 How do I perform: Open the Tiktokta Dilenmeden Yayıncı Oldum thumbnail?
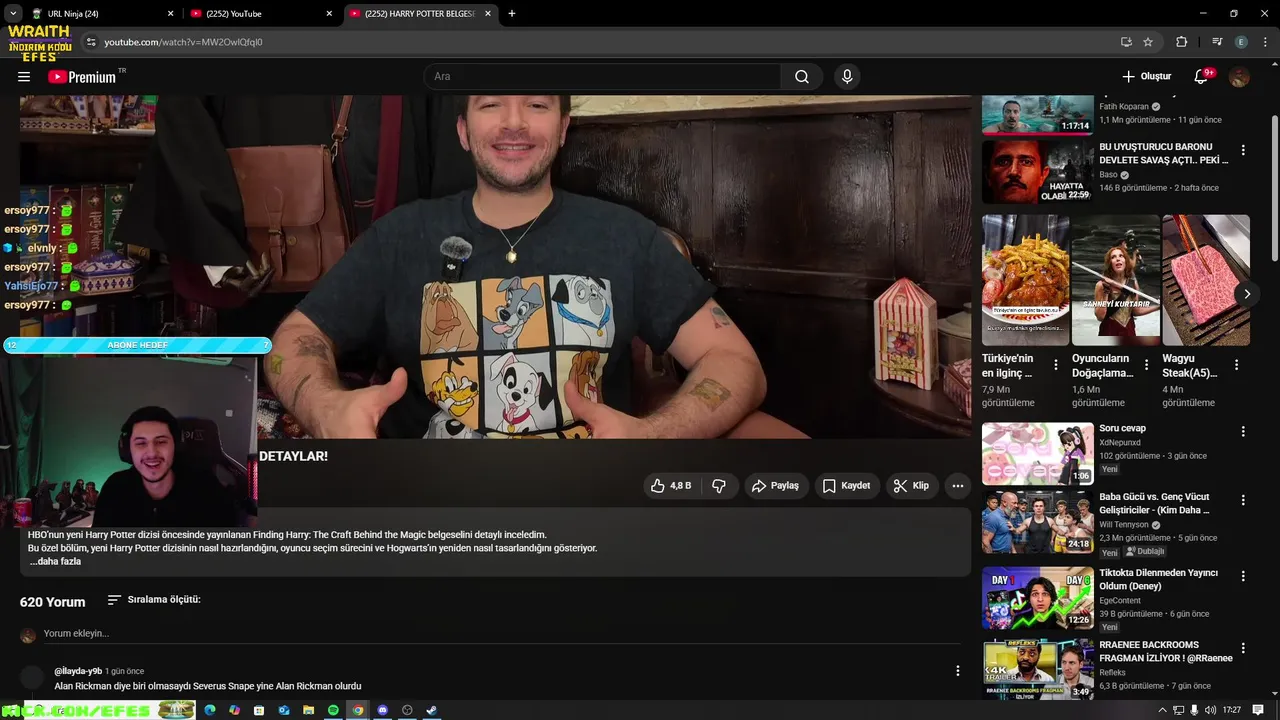[1037, 598]
